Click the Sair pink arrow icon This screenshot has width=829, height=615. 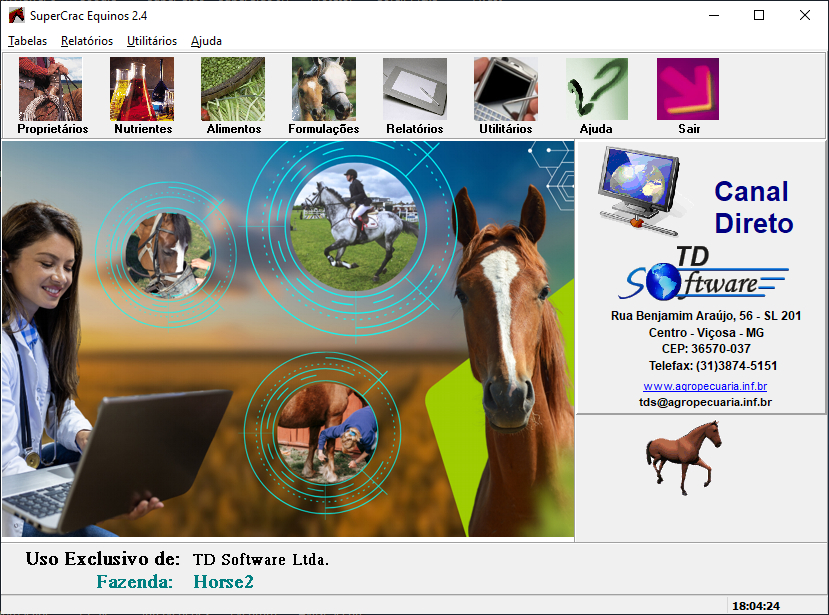click(688, 89)
